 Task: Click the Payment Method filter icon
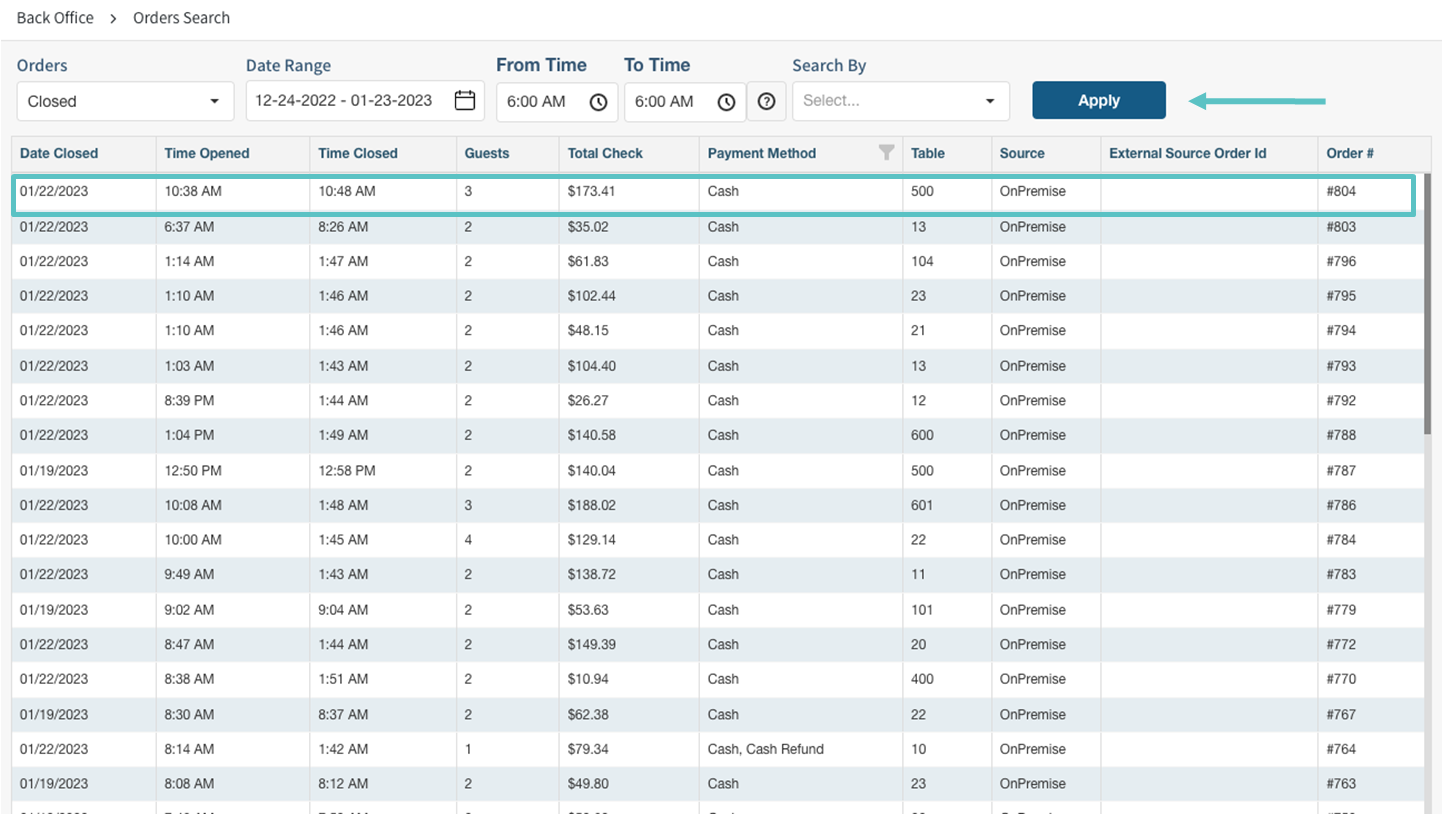click(885, 153)
